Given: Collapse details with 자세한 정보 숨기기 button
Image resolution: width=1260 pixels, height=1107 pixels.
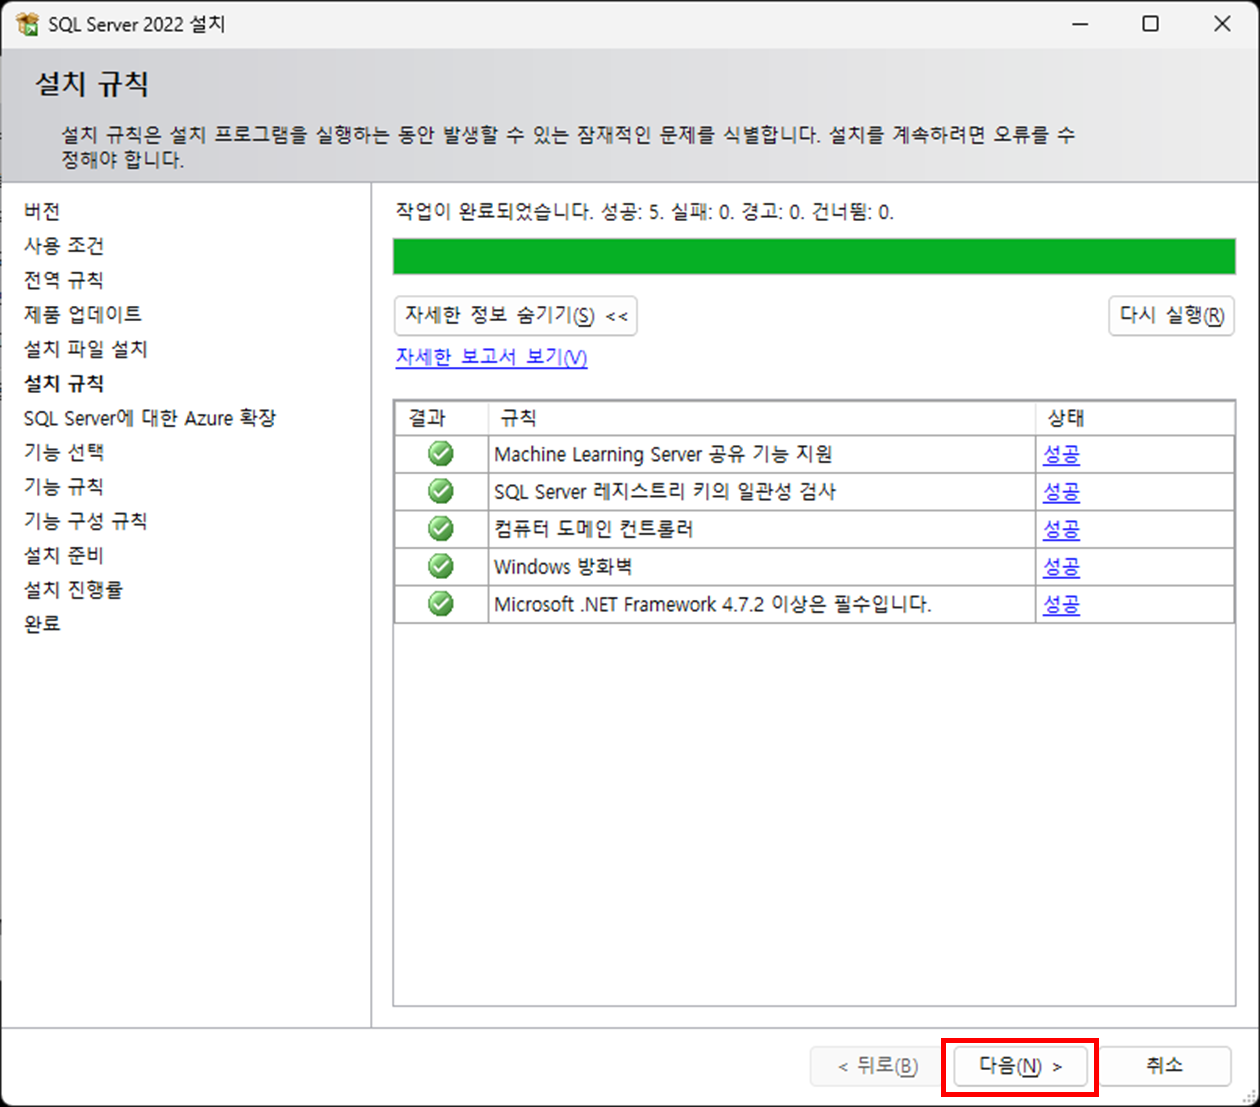Looking at the screenshot, I should point(516,316).
